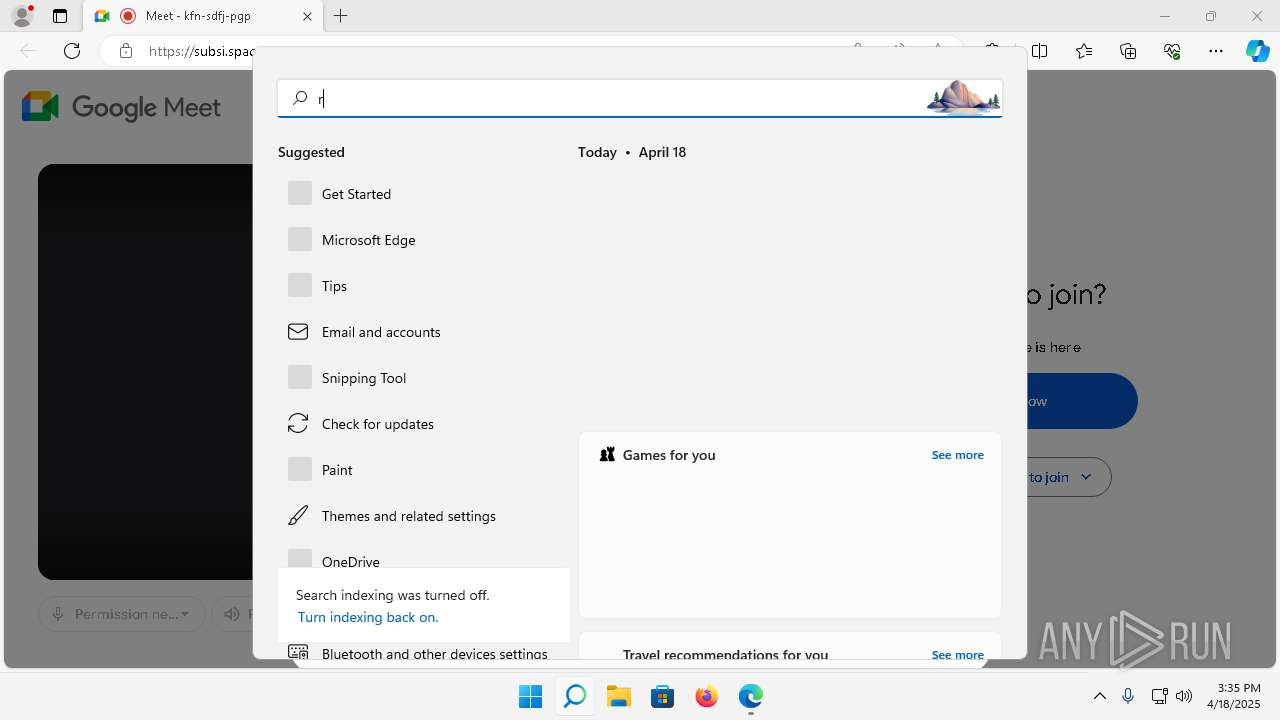
Task: Launch Paint from the suggested list
Action: tap(424, 470)
